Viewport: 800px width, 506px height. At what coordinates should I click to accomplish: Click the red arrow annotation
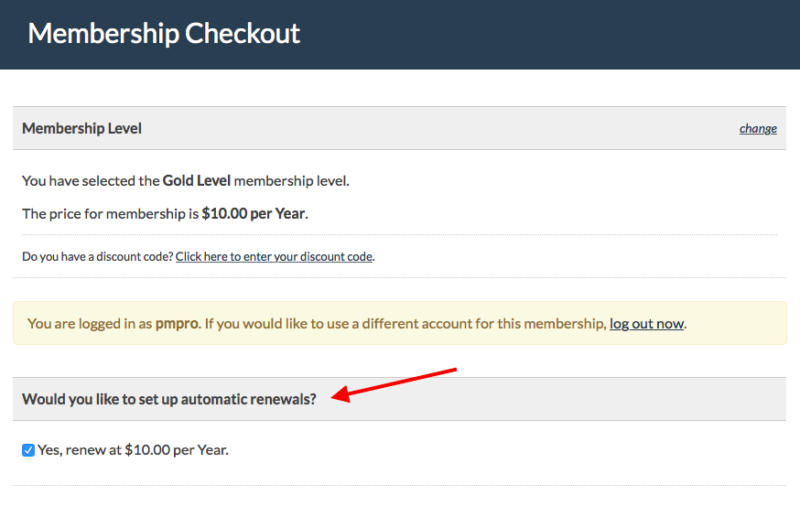pyautogui.click(x=393, y=385)
